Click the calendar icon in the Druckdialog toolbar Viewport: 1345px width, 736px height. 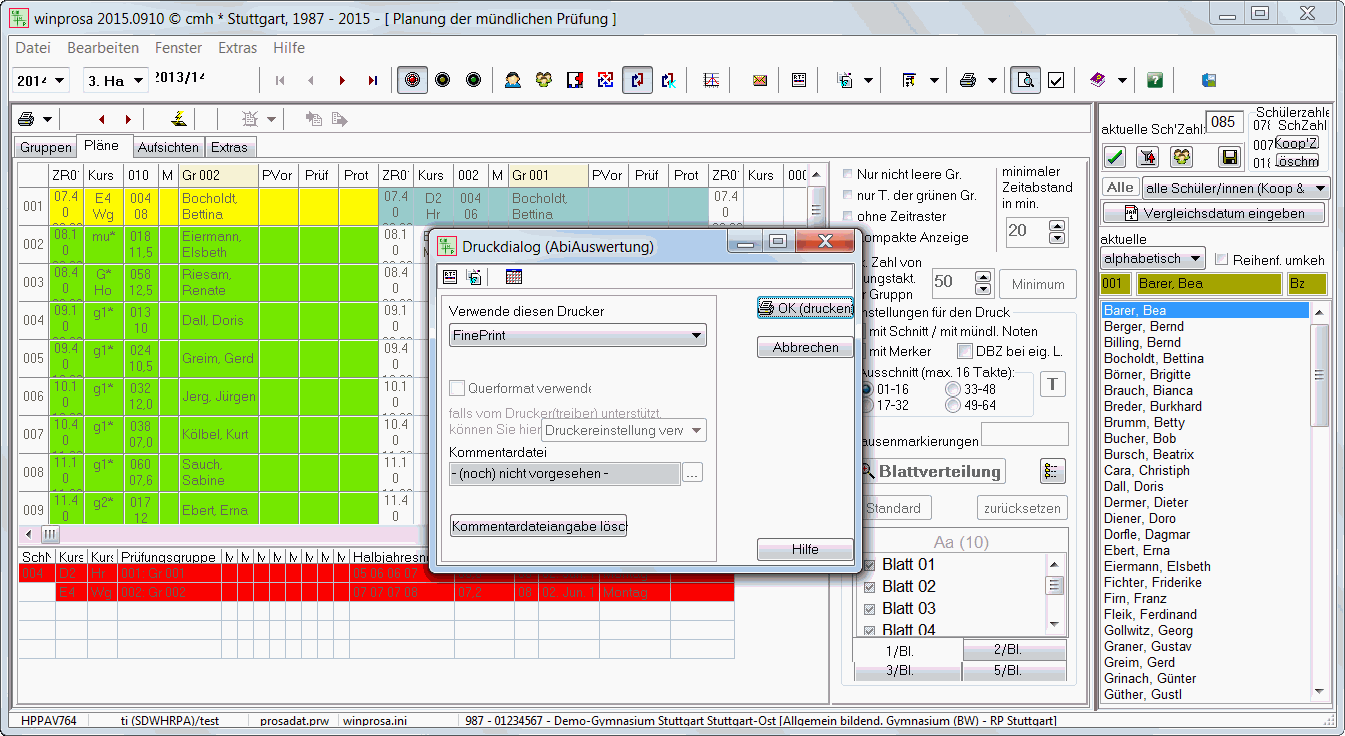click(x=514, y=277)
